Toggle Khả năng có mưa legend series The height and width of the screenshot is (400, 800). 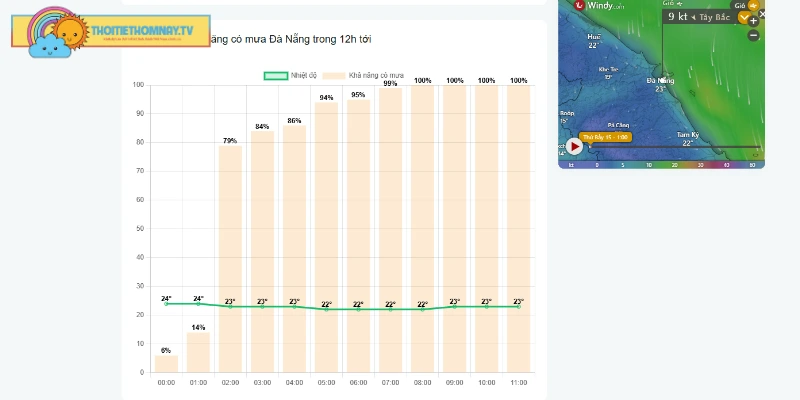coord(363,76)
